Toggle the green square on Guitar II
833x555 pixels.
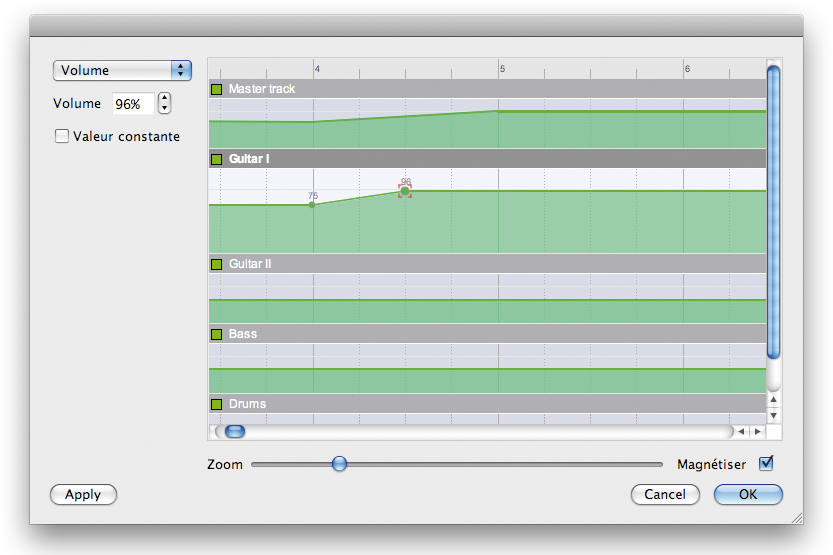pos(216,264)
